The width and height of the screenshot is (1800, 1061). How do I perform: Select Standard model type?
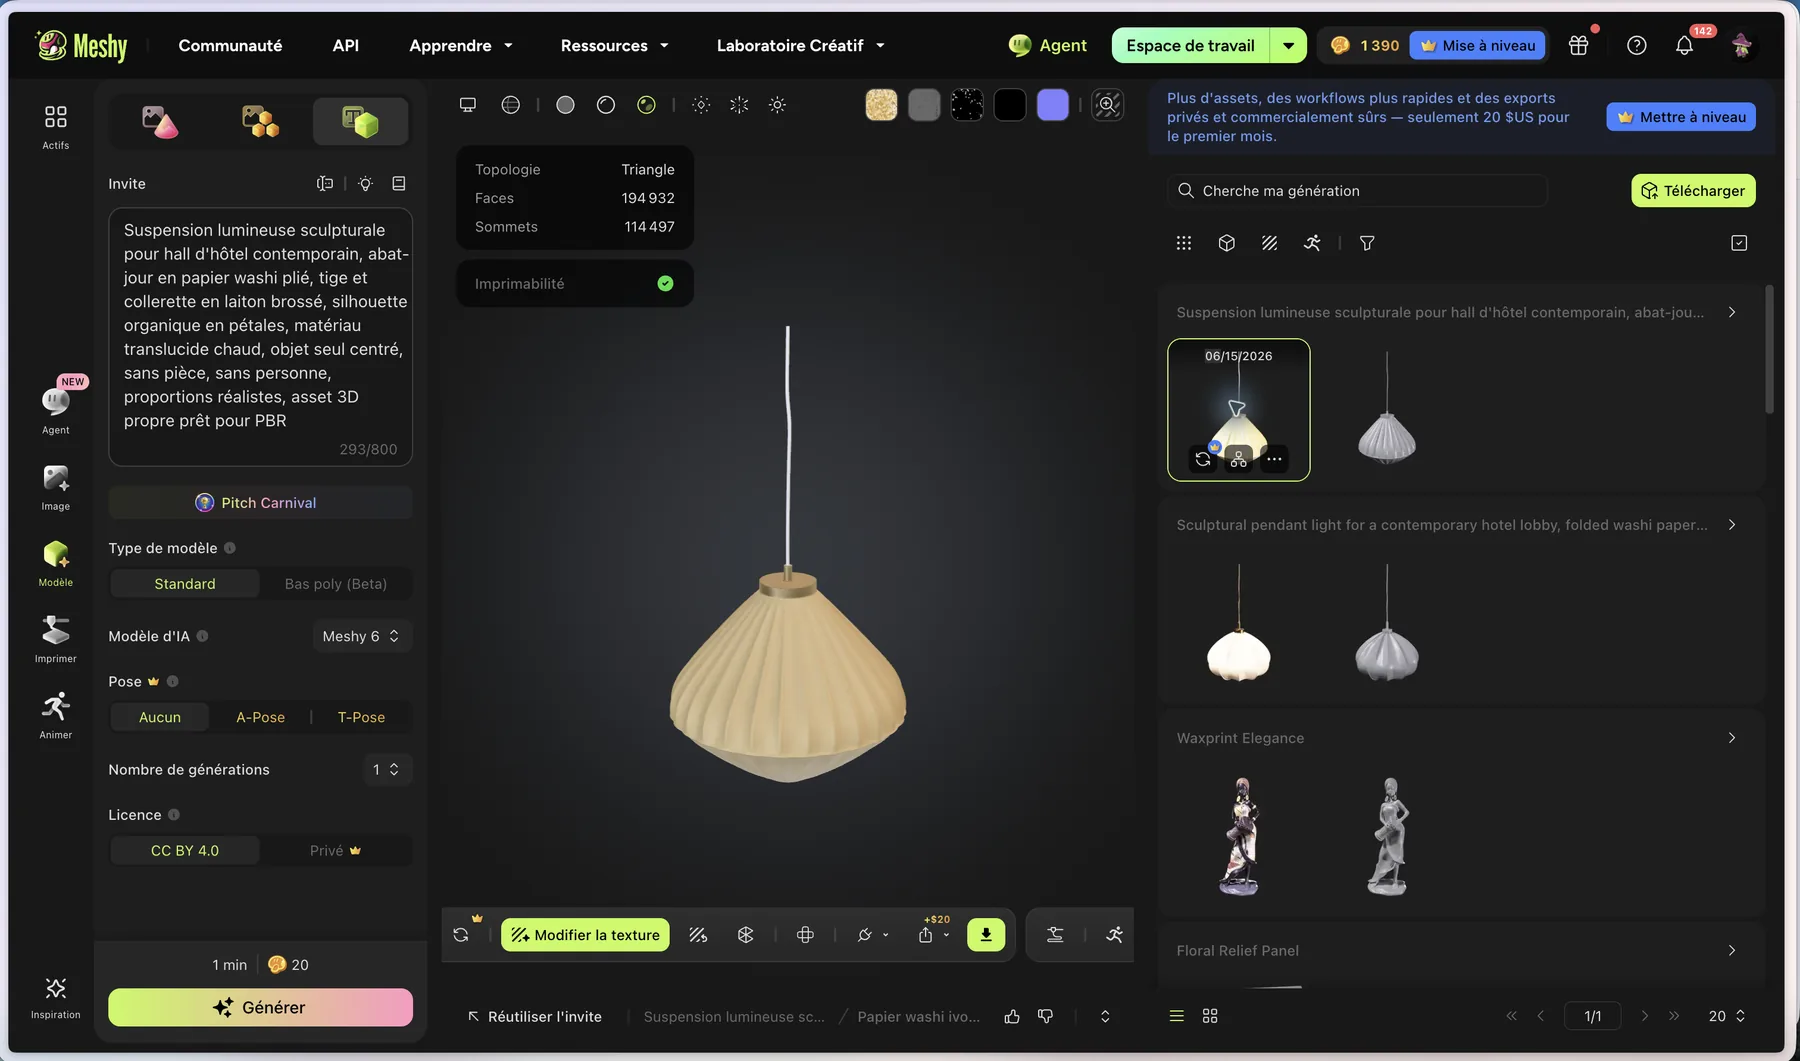coord(185,584)
